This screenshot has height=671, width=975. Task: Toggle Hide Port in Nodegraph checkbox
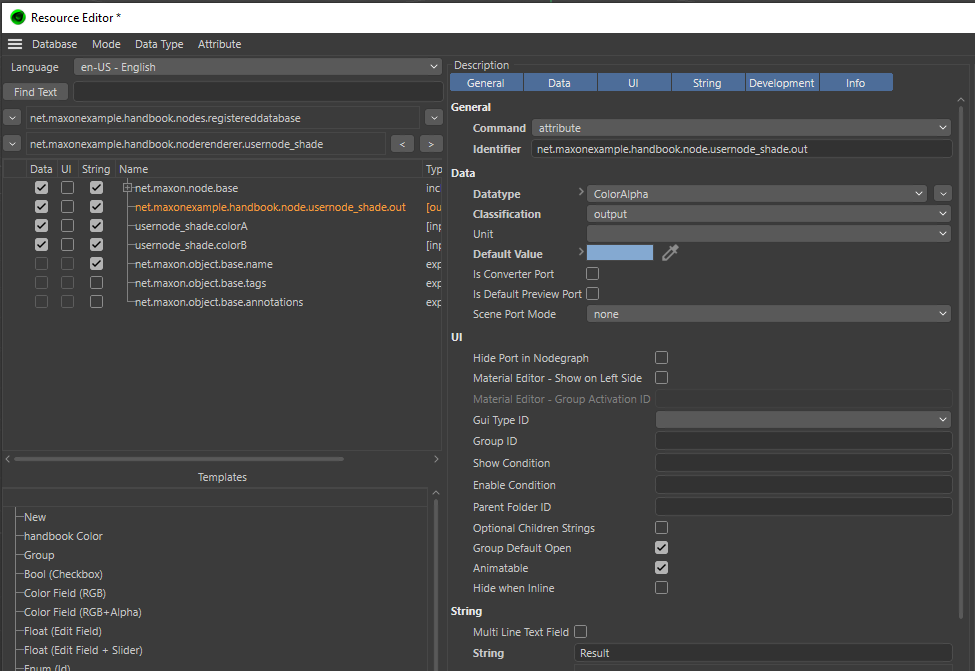point(661,358)
